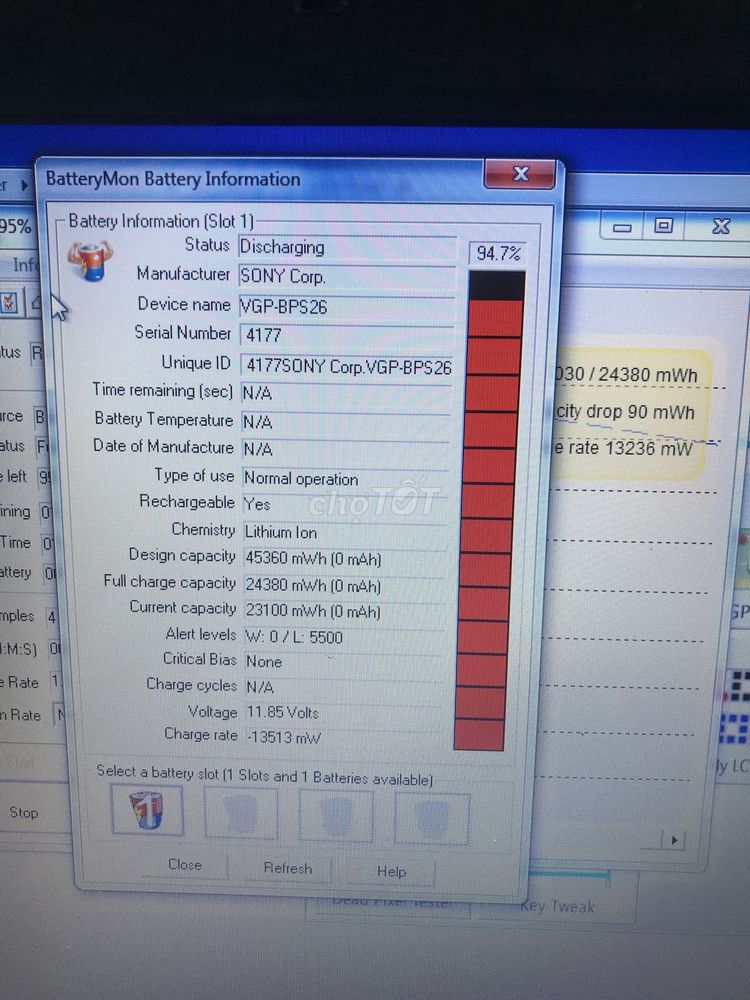
Task: Click the rate 13236 mW text in chart
Action: 623,448
